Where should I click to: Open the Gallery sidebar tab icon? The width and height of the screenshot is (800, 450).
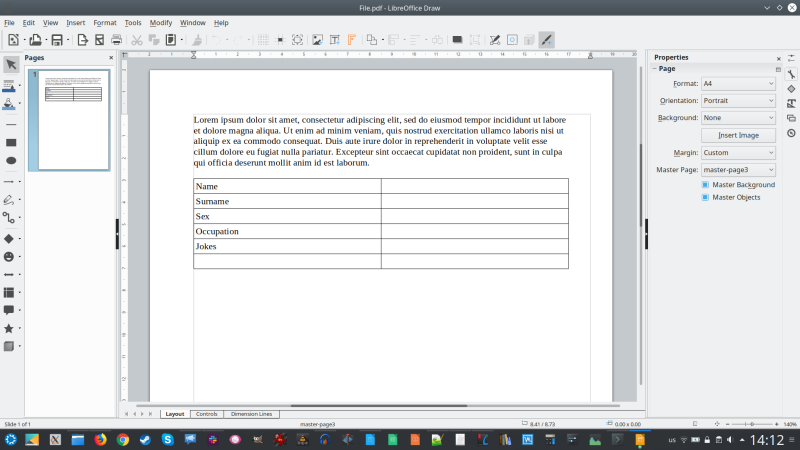(x=791, y=118)
